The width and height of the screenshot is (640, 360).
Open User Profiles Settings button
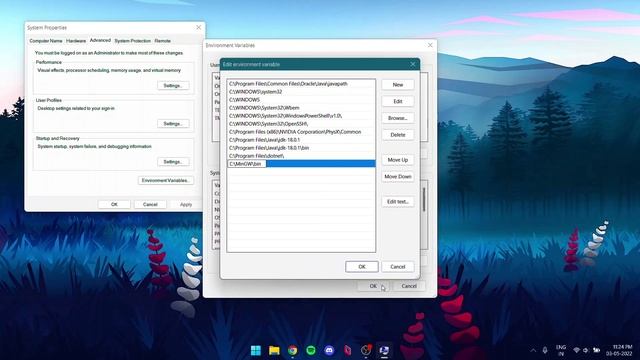tap(173, 124)
